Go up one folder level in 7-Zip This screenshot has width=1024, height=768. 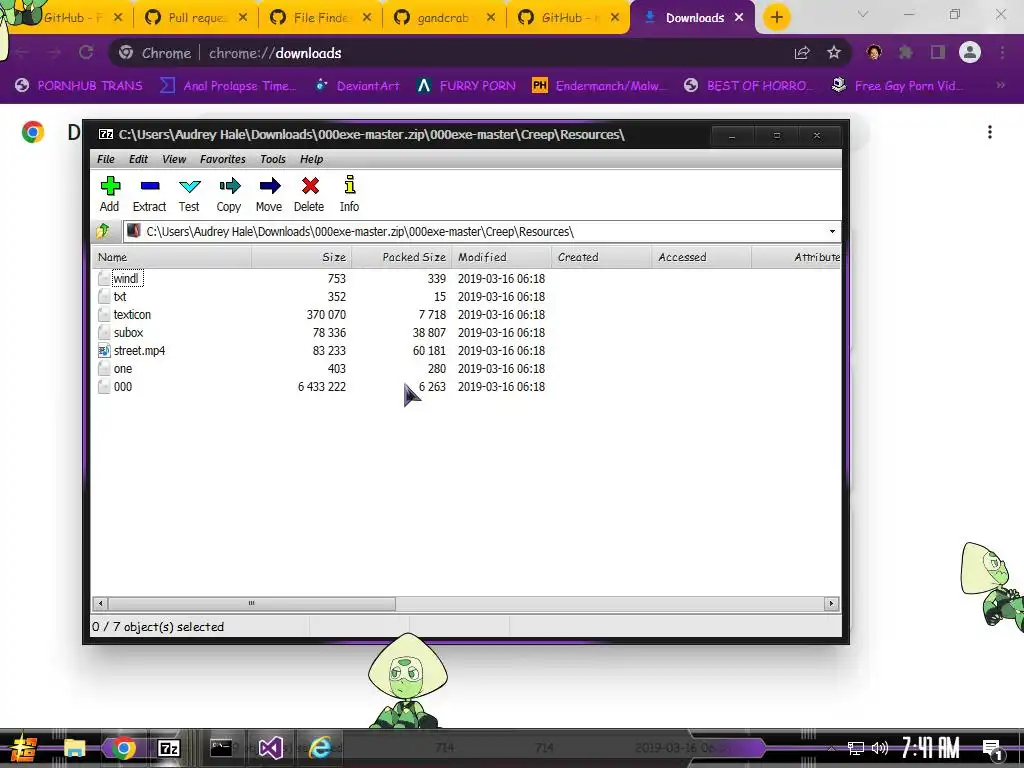coord(103,231)
